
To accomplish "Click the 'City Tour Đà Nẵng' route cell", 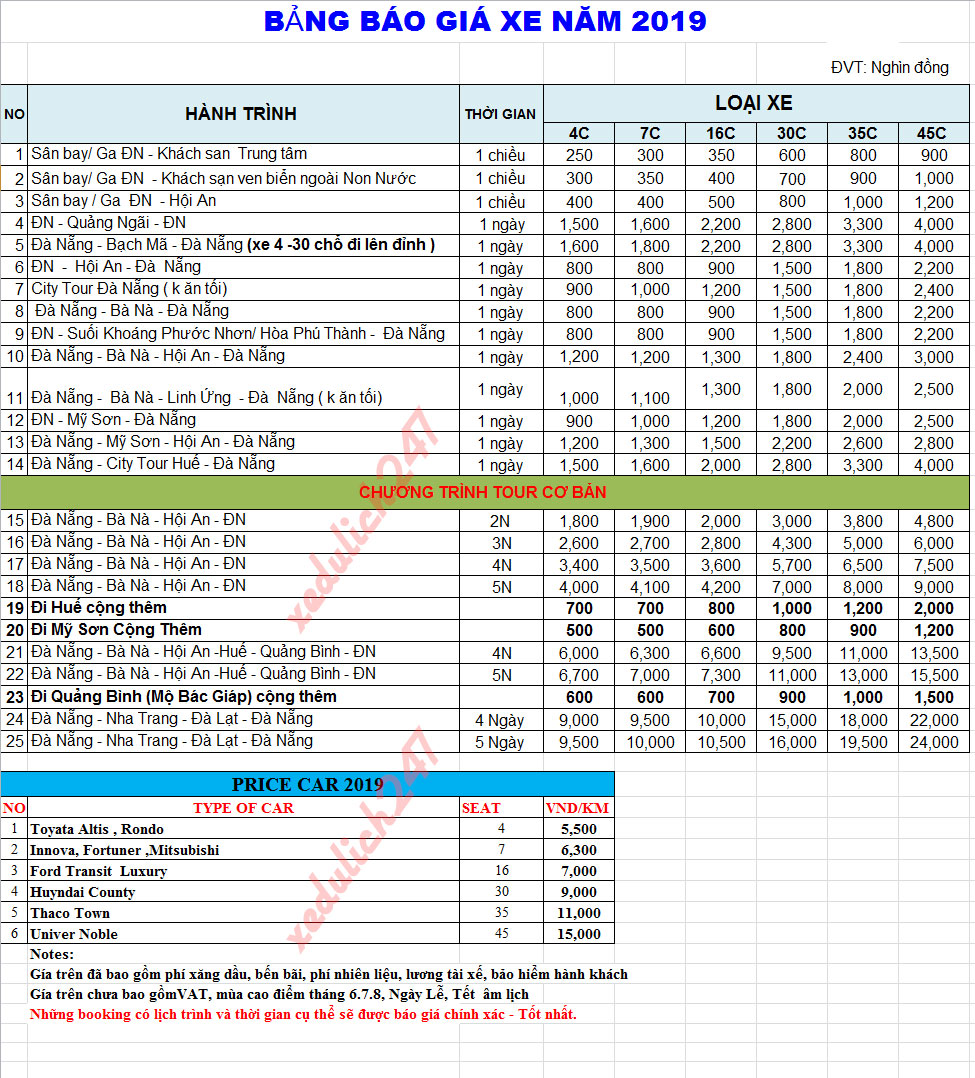I will coord(130,289).
